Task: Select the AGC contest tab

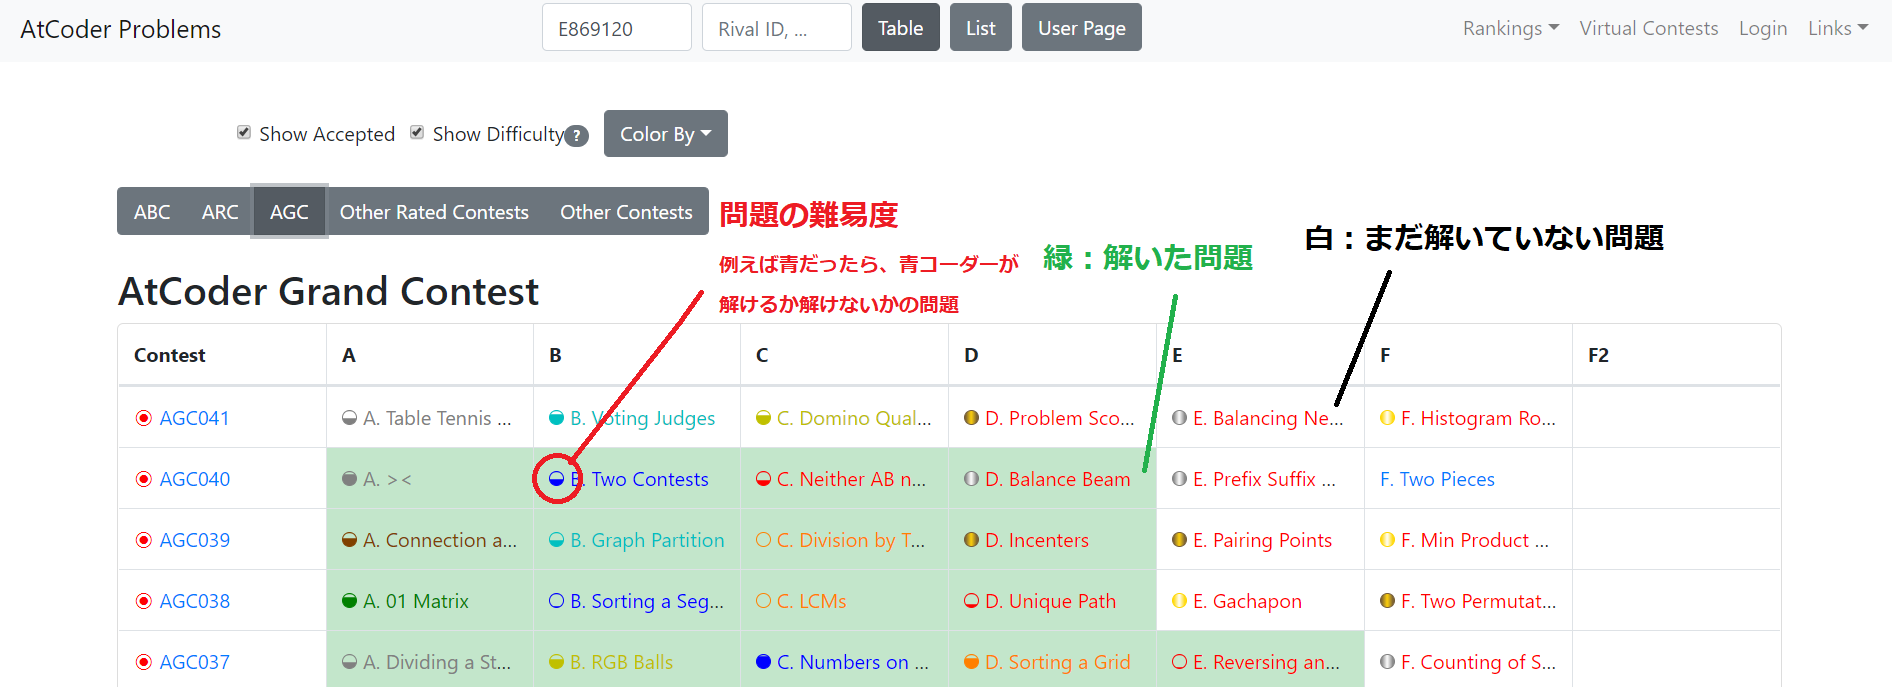Action: click(x=289, y=212)
